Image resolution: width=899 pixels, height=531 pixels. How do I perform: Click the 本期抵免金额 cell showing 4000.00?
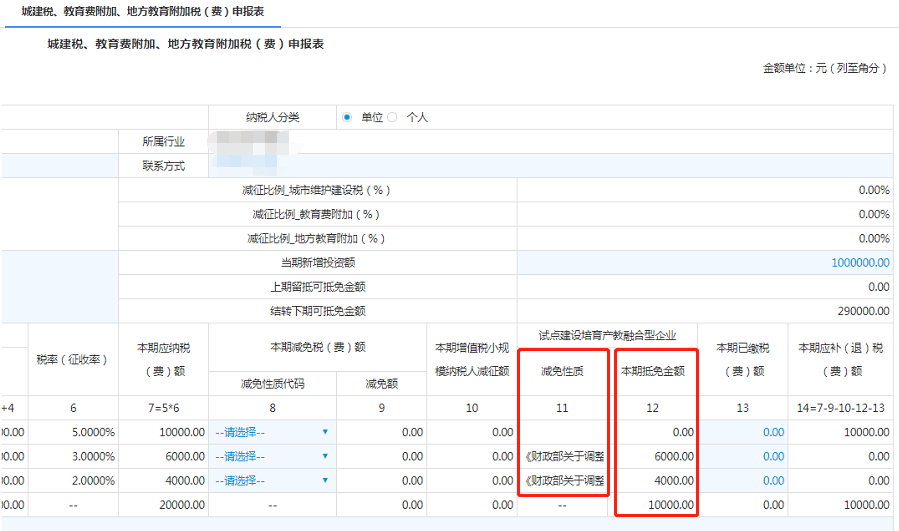coord(655,481)
